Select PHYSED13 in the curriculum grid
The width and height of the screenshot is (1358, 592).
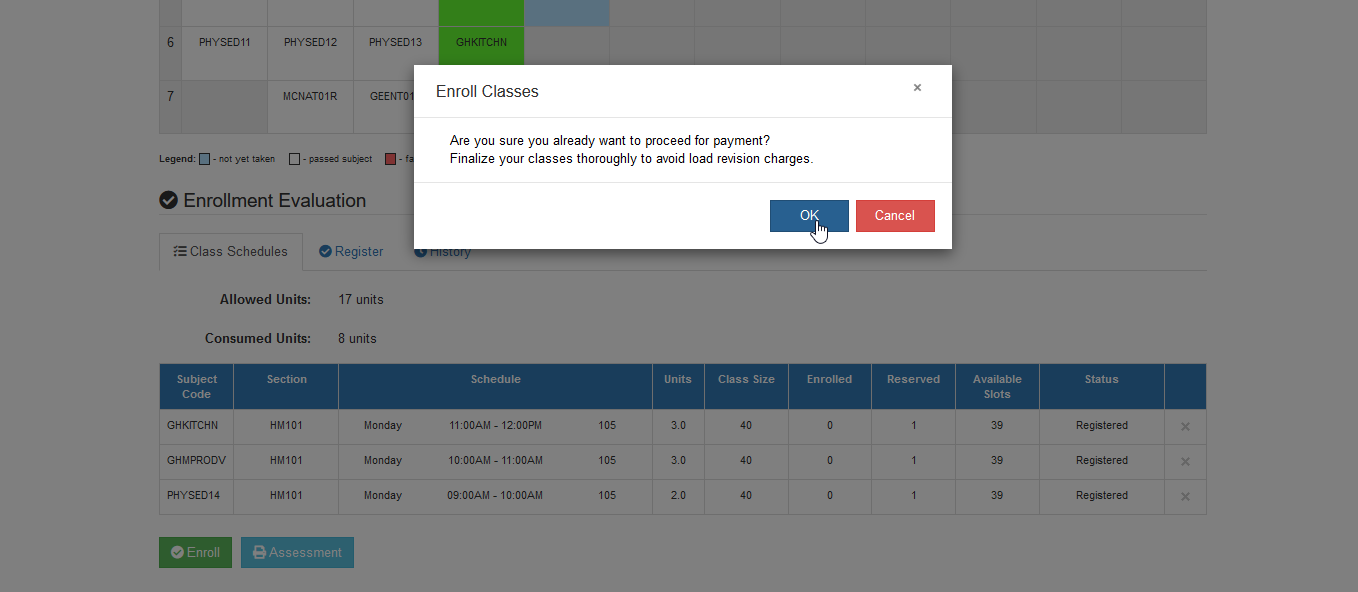(x=395, y=42)
